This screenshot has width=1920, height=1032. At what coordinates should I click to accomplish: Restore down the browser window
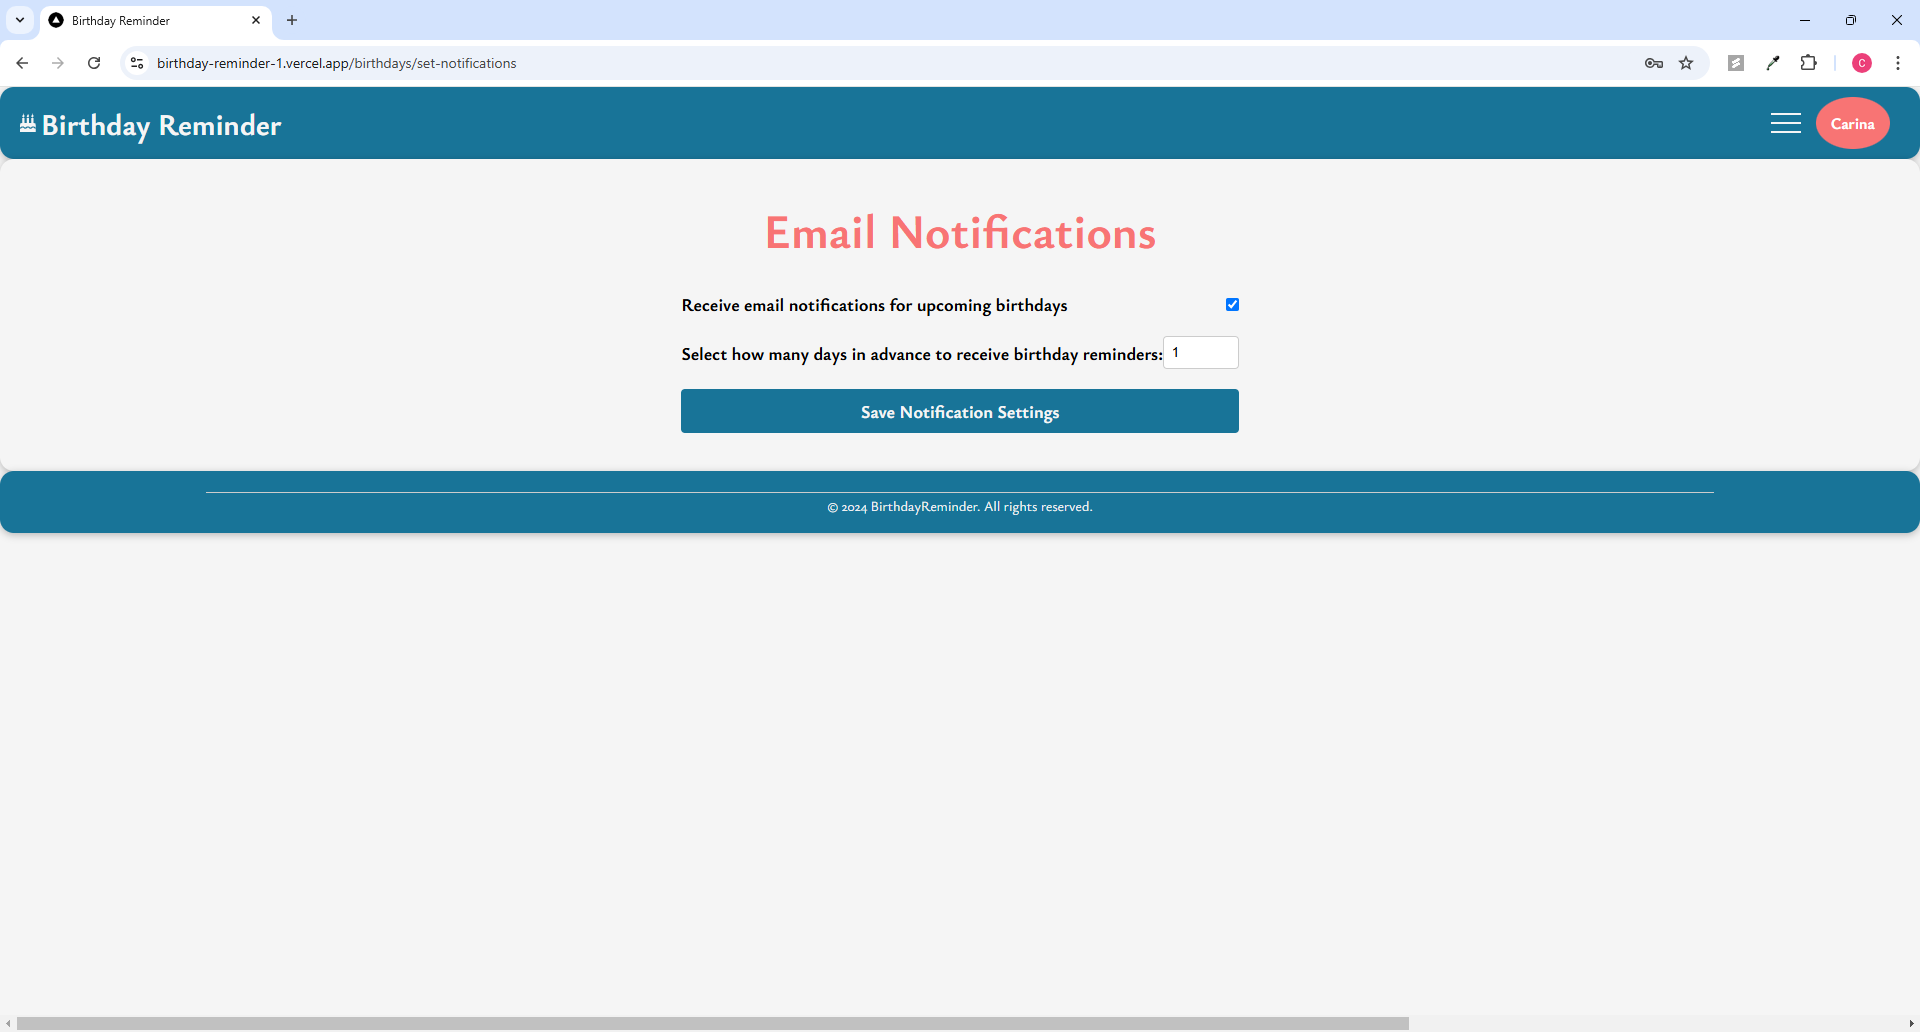1851,20
